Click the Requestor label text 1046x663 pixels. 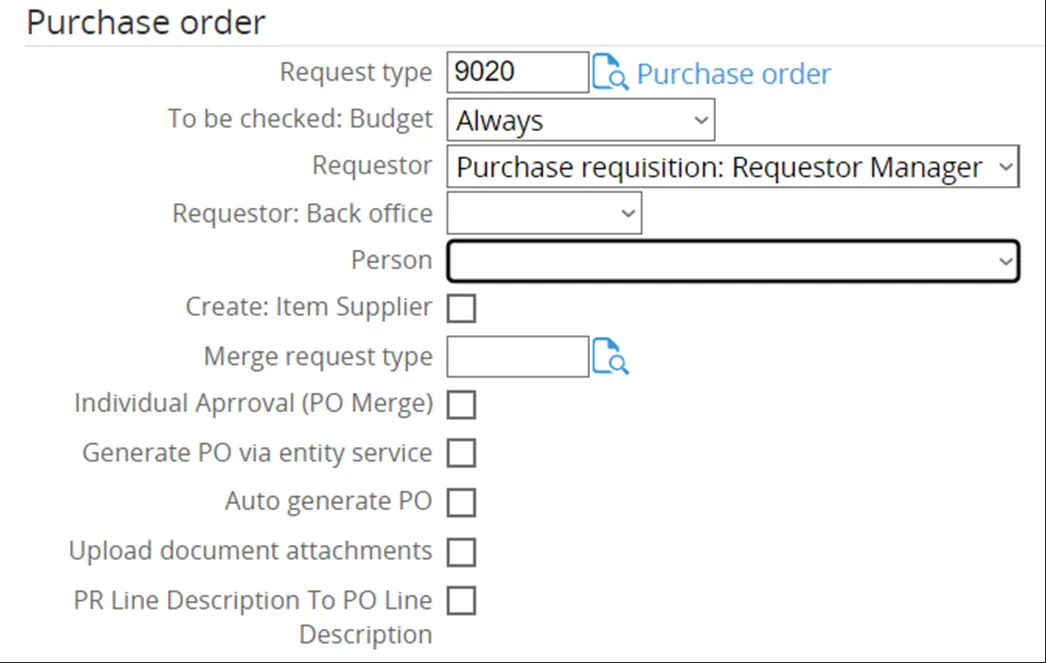point(371,166)
